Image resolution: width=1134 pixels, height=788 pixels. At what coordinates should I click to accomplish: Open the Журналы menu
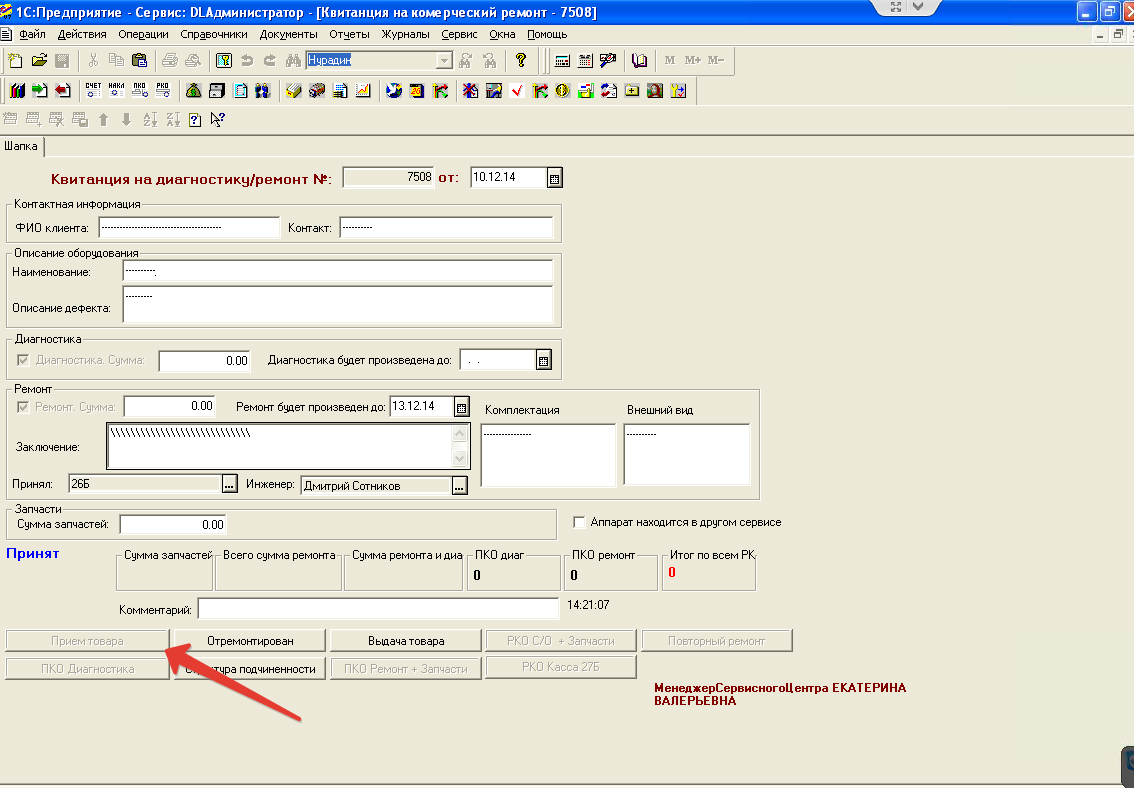click(x=405, y=34)
